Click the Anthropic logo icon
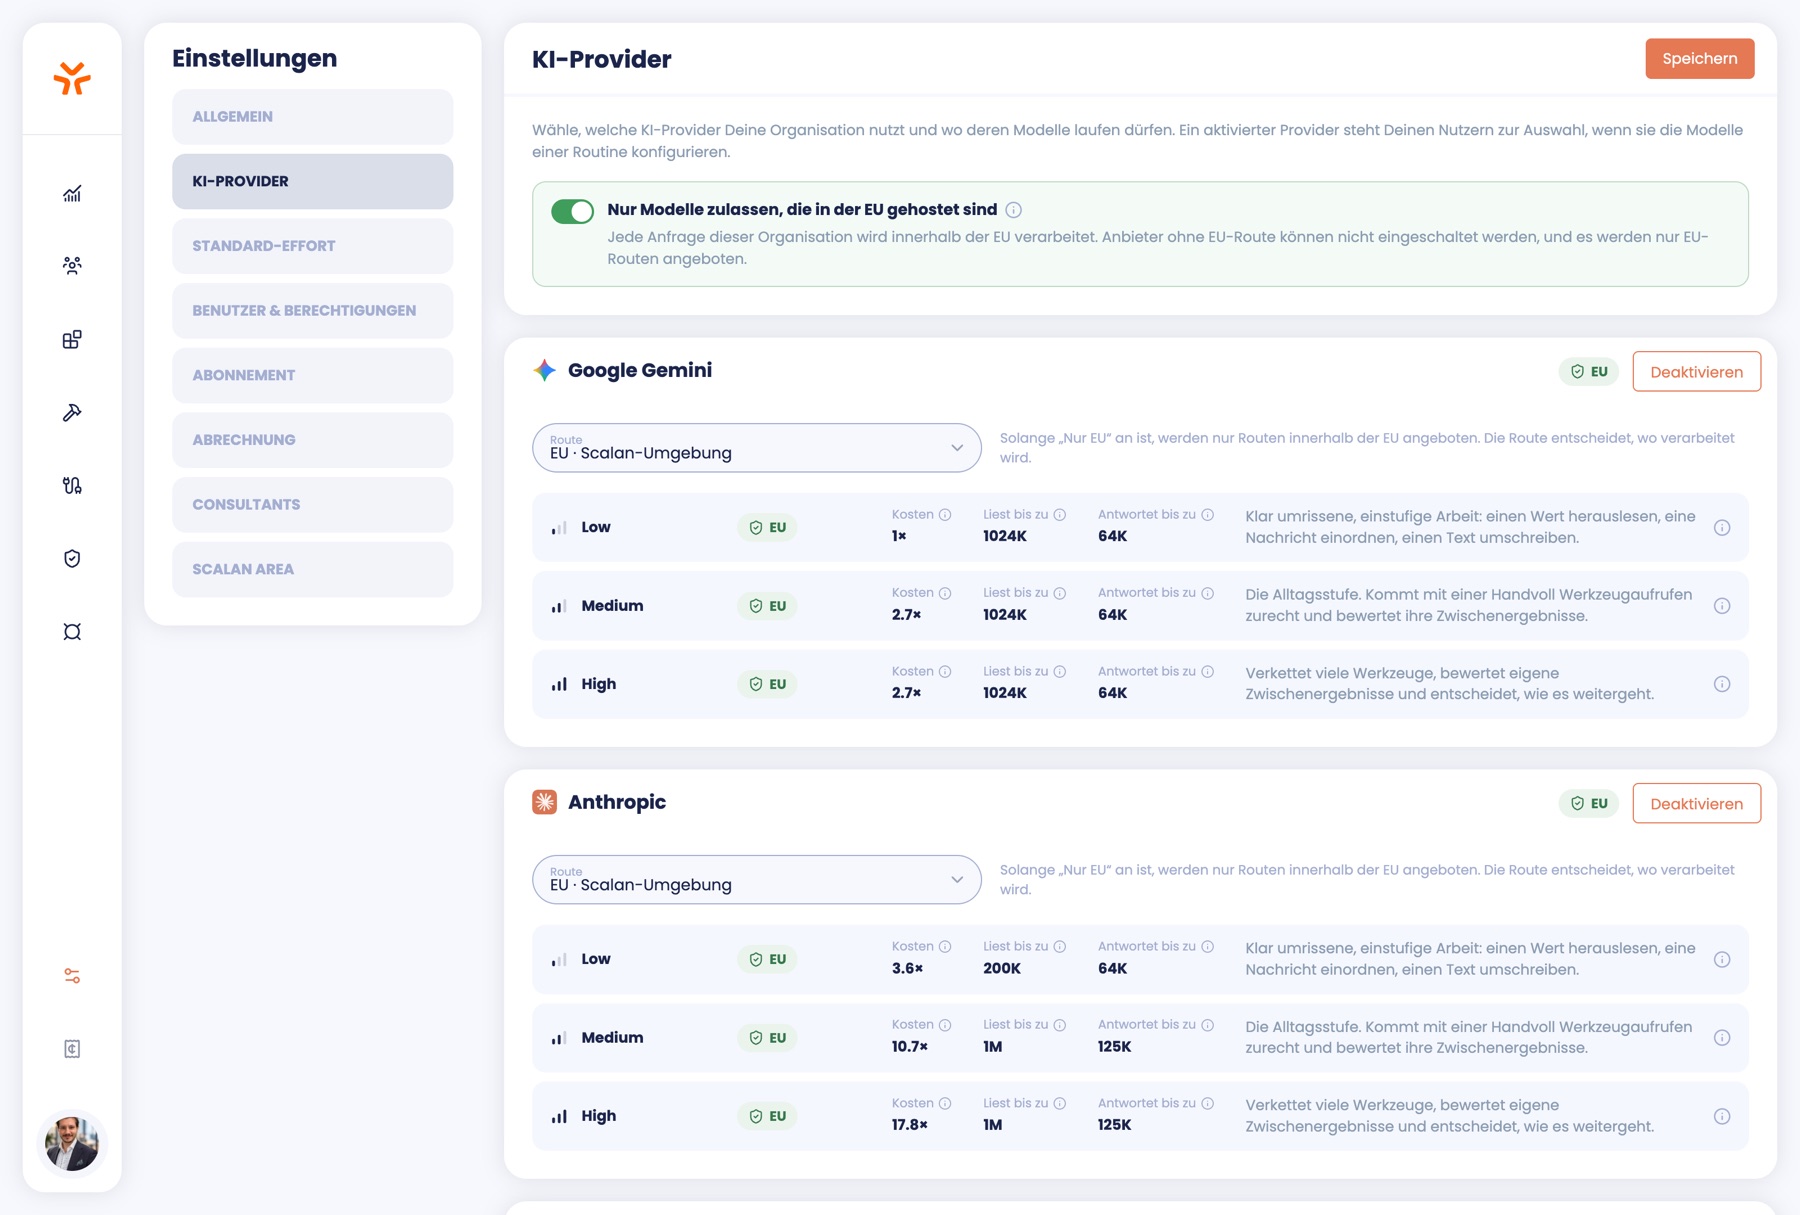The width and height of the screenshot is (1800, 1215). tap(545, 802)
